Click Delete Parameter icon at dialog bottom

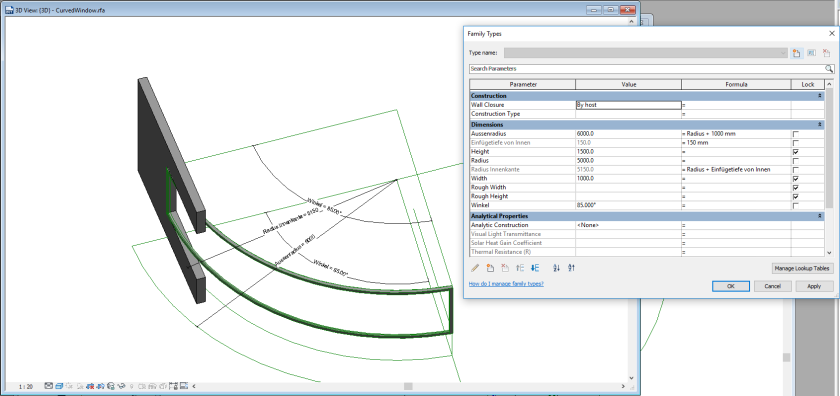tap(505, 268)
